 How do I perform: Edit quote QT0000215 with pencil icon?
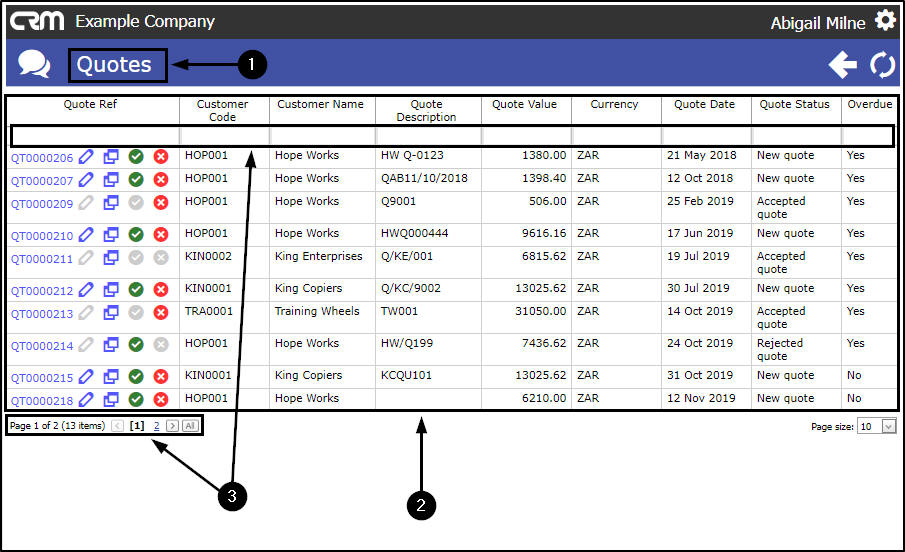point(86,376)
